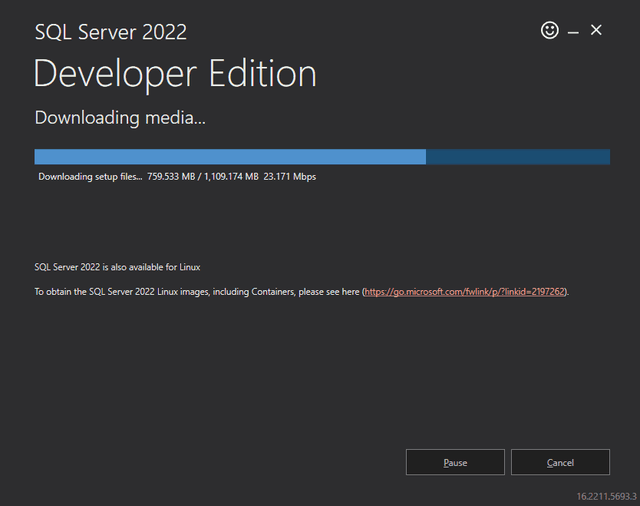Click the download speed "23.171 Mbps"
Screen dimensions: 640x506
290,177
